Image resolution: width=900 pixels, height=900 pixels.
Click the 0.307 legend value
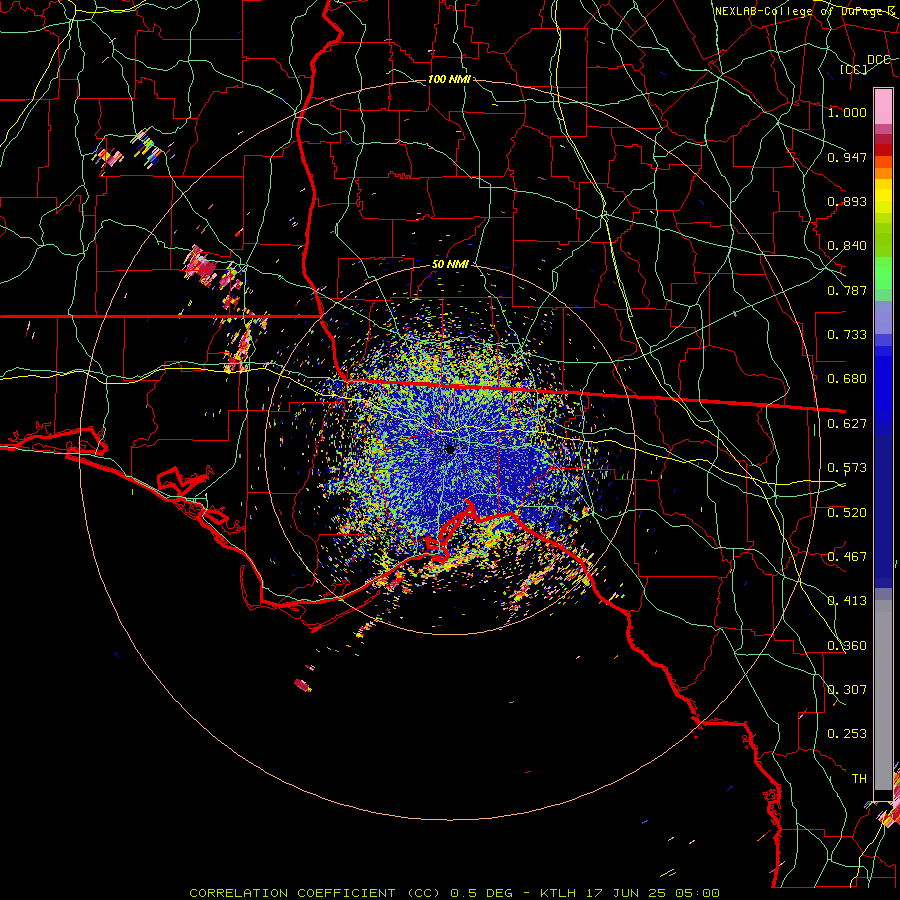(847, 690)
